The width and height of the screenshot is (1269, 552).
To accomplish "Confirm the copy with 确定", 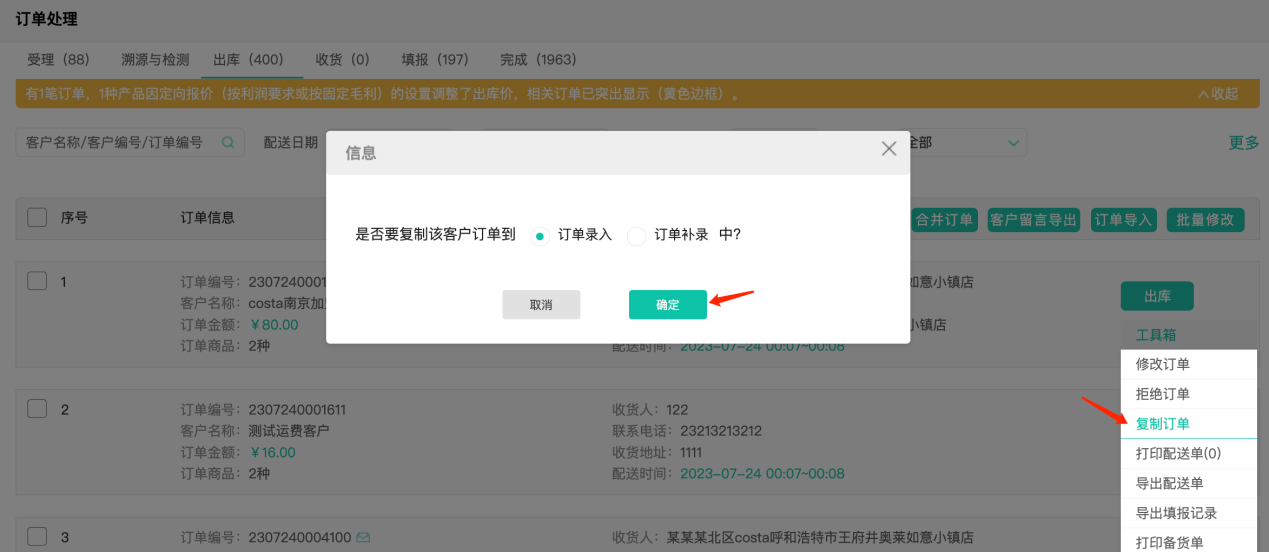I will tap(668, 305).
